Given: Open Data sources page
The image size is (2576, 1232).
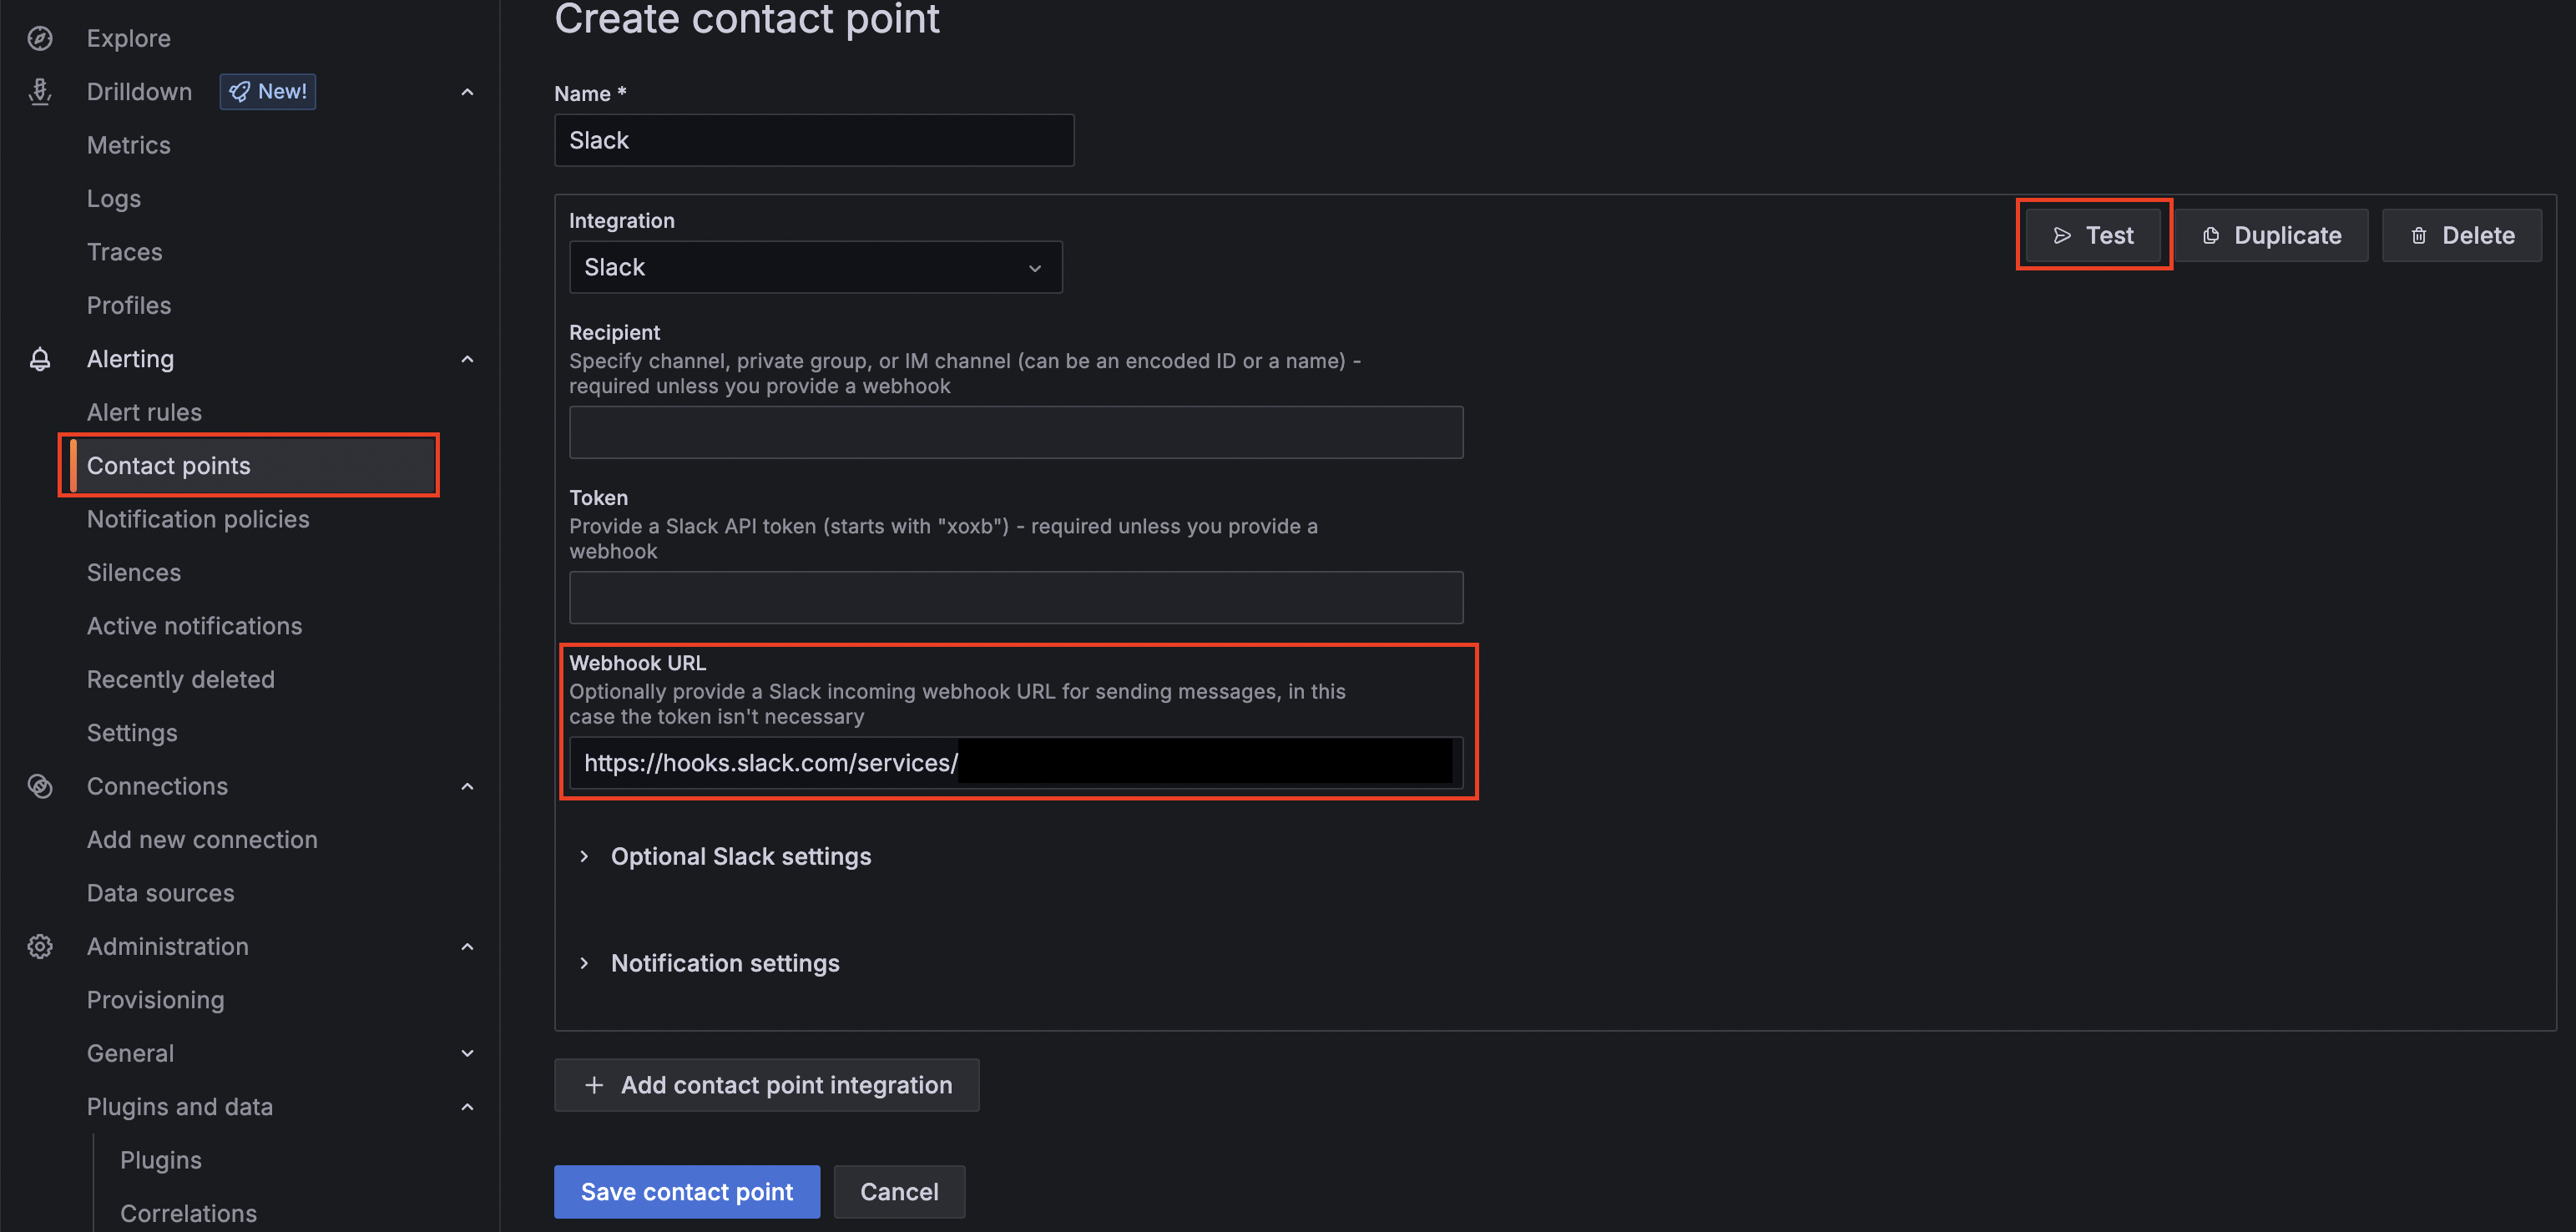Looking at the screenshot, I should click(x=160, y=893).
